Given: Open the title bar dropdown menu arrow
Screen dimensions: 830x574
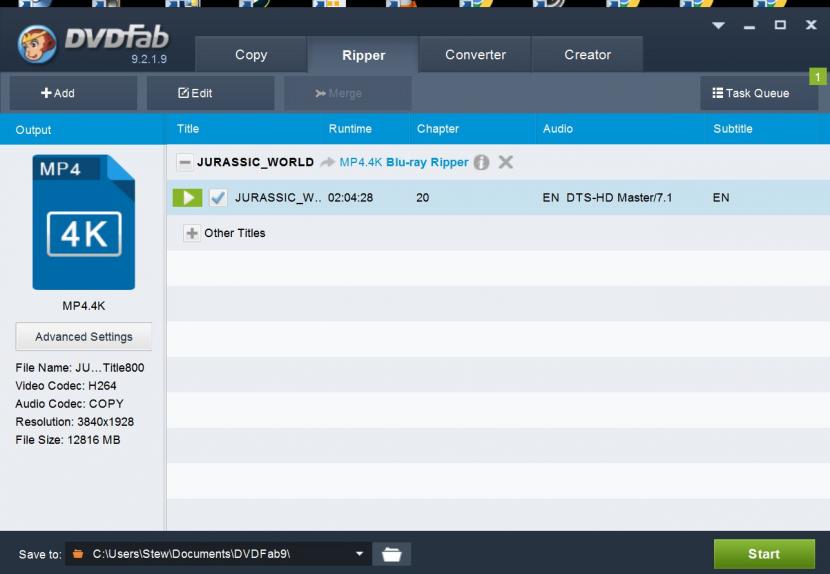Looking at the screenshot, I should 718,25.
